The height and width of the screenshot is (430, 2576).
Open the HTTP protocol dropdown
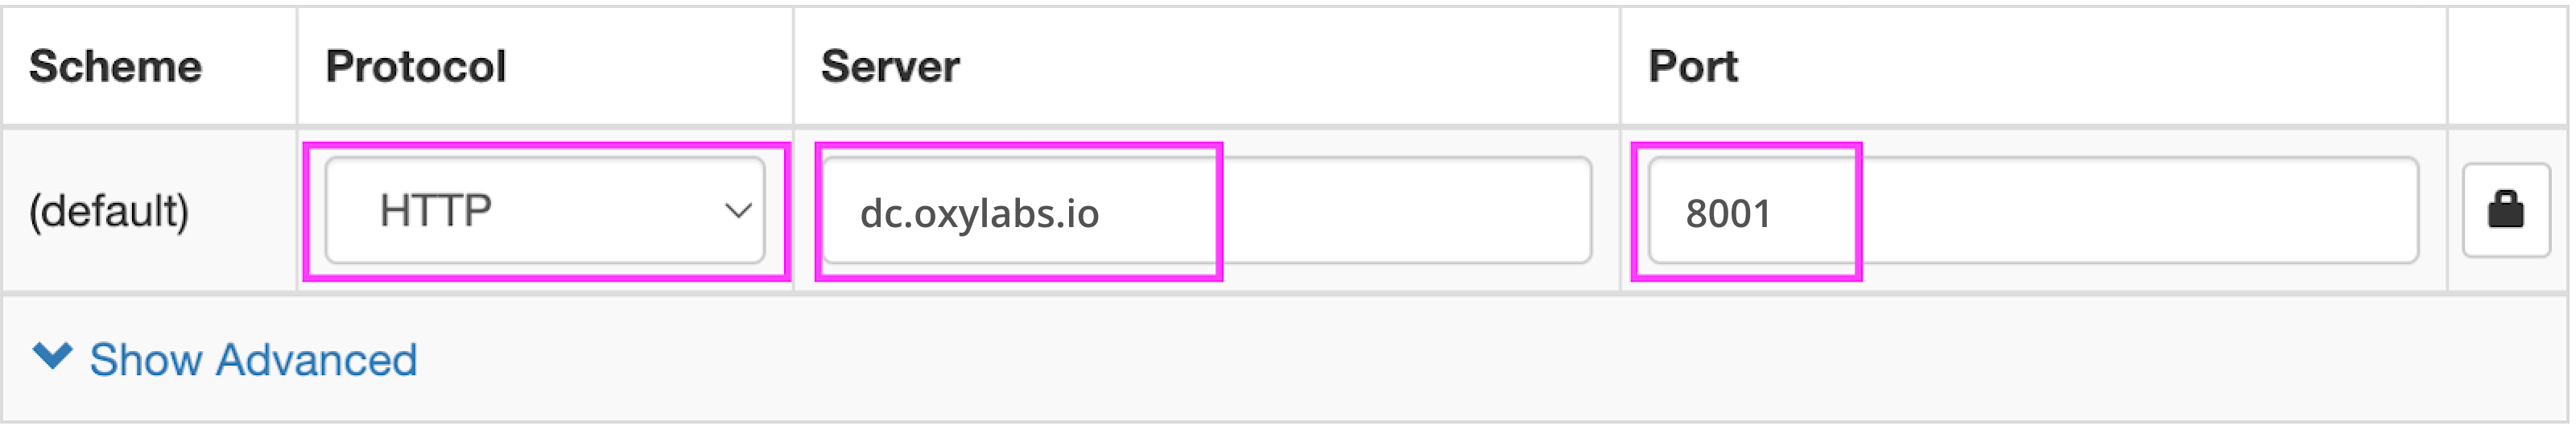[544, 210]
